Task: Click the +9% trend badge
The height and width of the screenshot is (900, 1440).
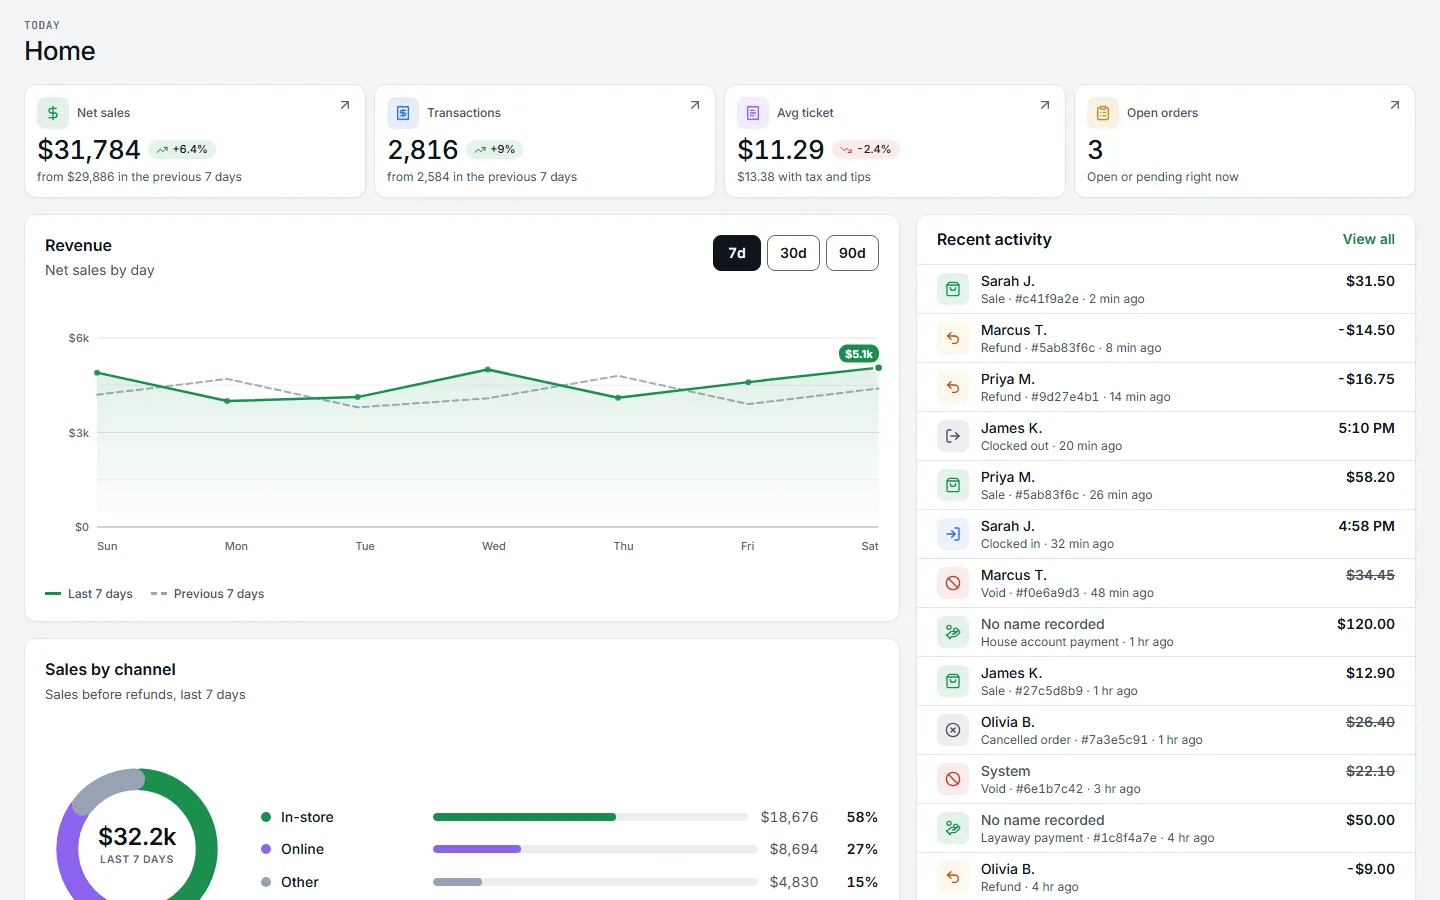Action: 495,149
